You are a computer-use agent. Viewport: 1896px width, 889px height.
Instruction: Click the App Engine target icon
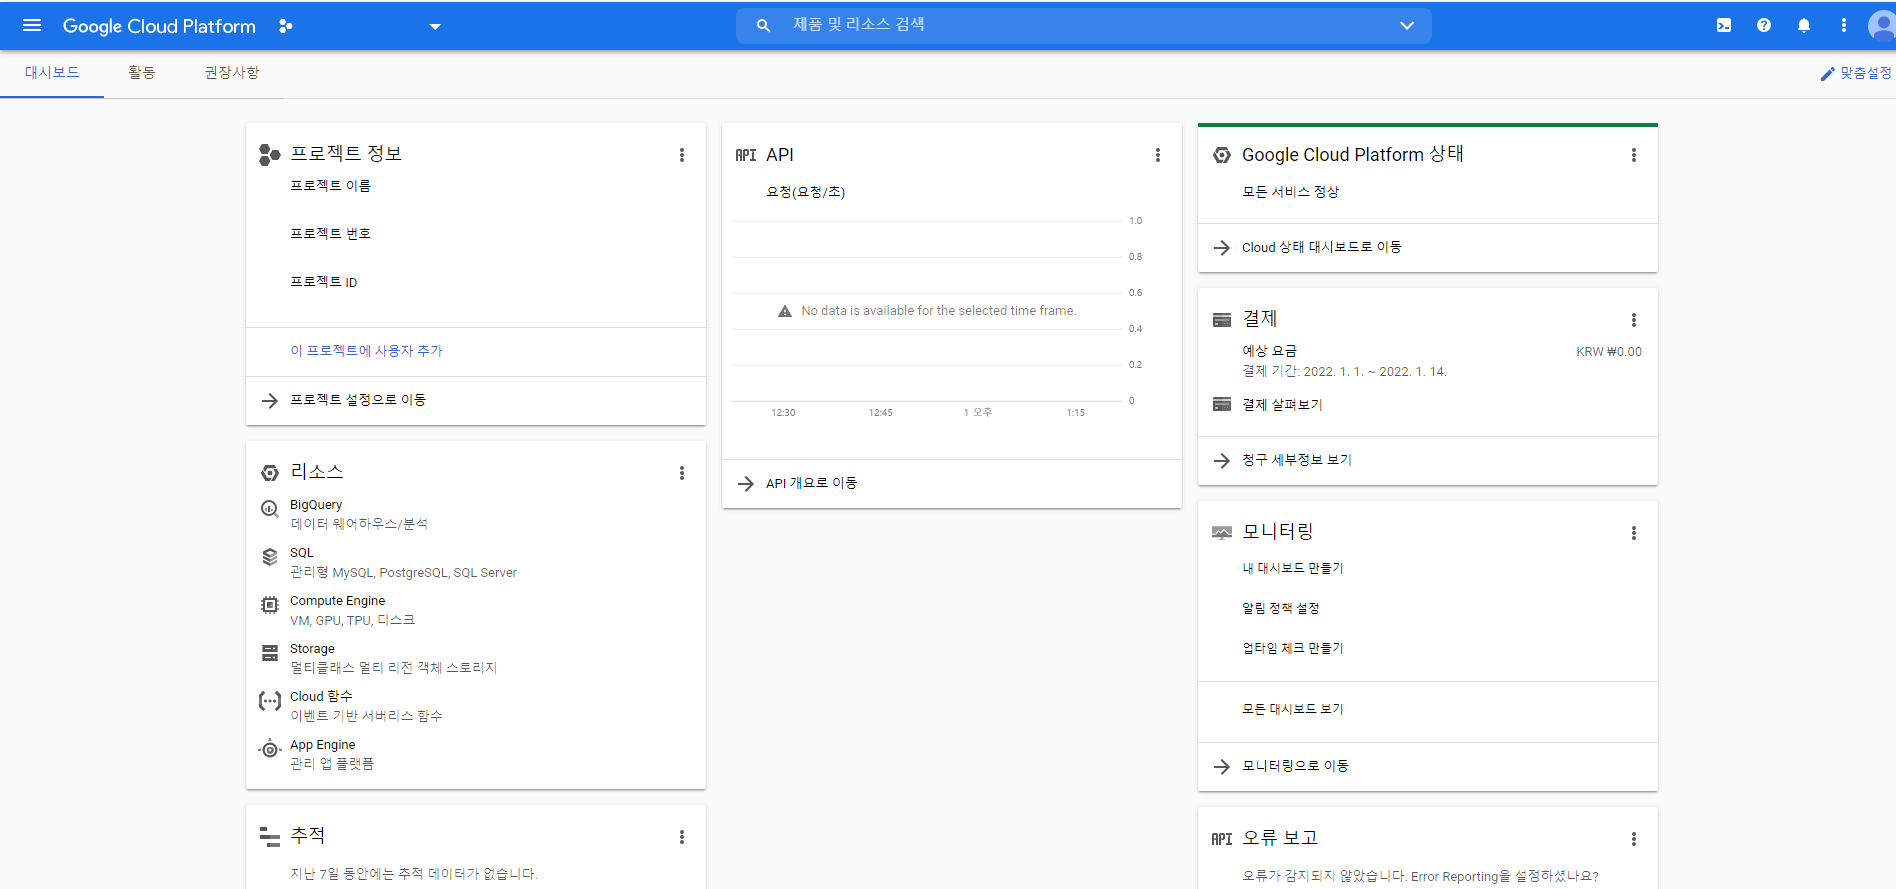coord(270,749)
